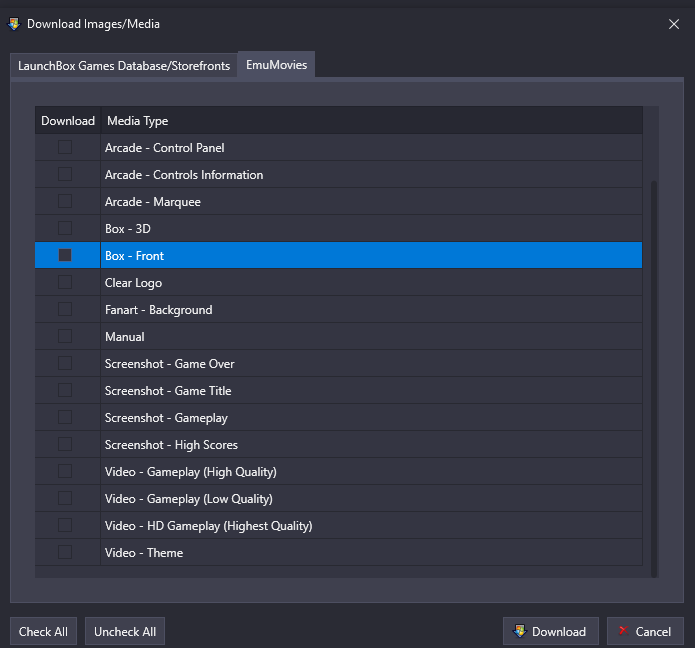This screenshot has height=648, width=695.
Task: Check the Manual media type checkbox
Action: (x=65, y=336)
